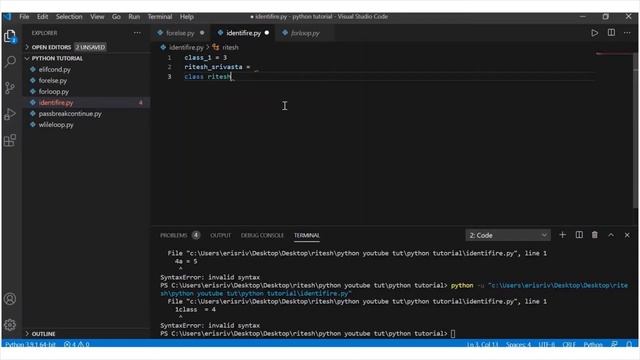Open whileloop.py from explorer
The image size is (640, 360).
pyautogui.click(x=56, y=124)
